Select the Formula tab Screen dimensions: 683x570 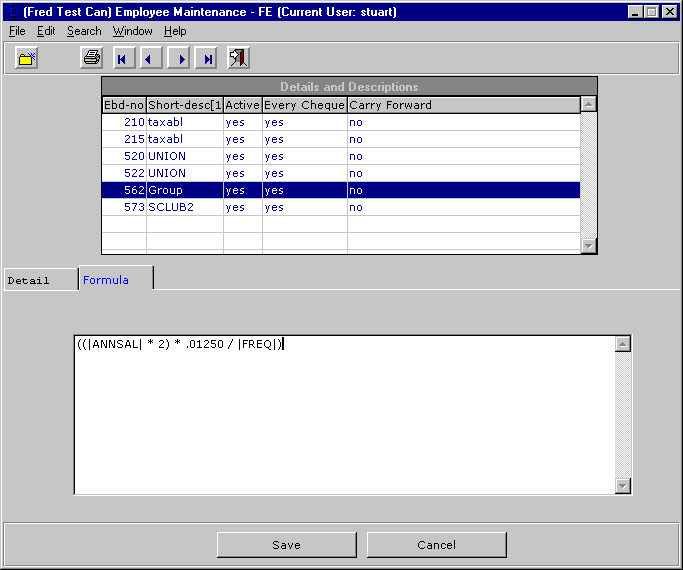(x=106, y=280)
